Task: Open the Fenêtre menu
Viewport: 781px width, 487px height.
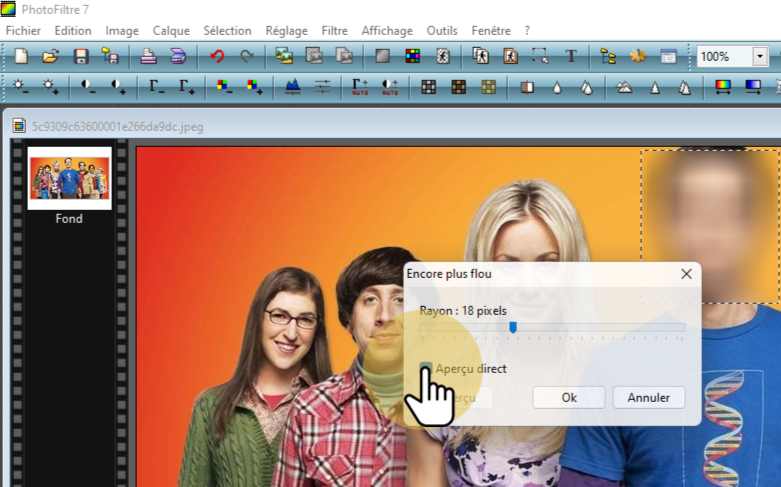Action: (491, 31)
